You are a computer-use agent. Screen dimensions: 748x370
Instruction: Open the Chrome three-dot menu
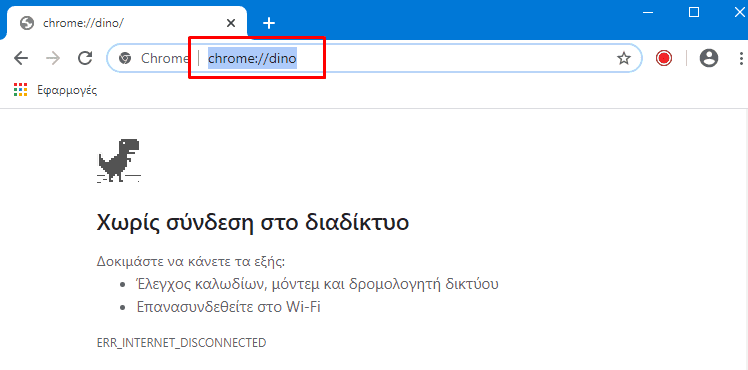pos(741,58)
